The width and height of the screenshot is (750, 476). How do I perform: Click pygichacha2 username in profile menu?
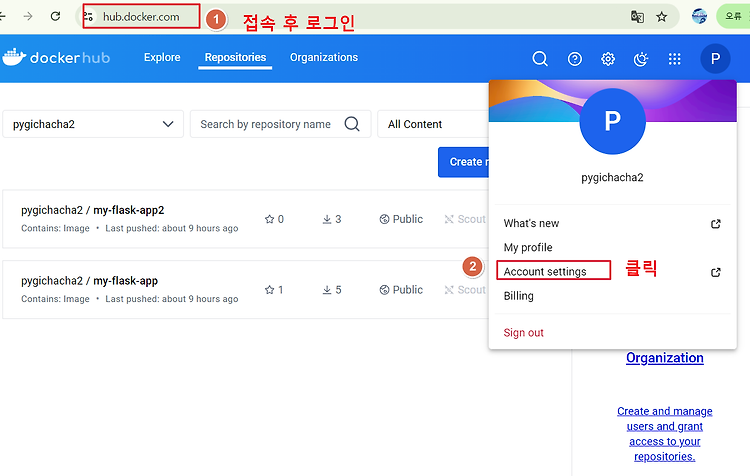click(612, 177)
